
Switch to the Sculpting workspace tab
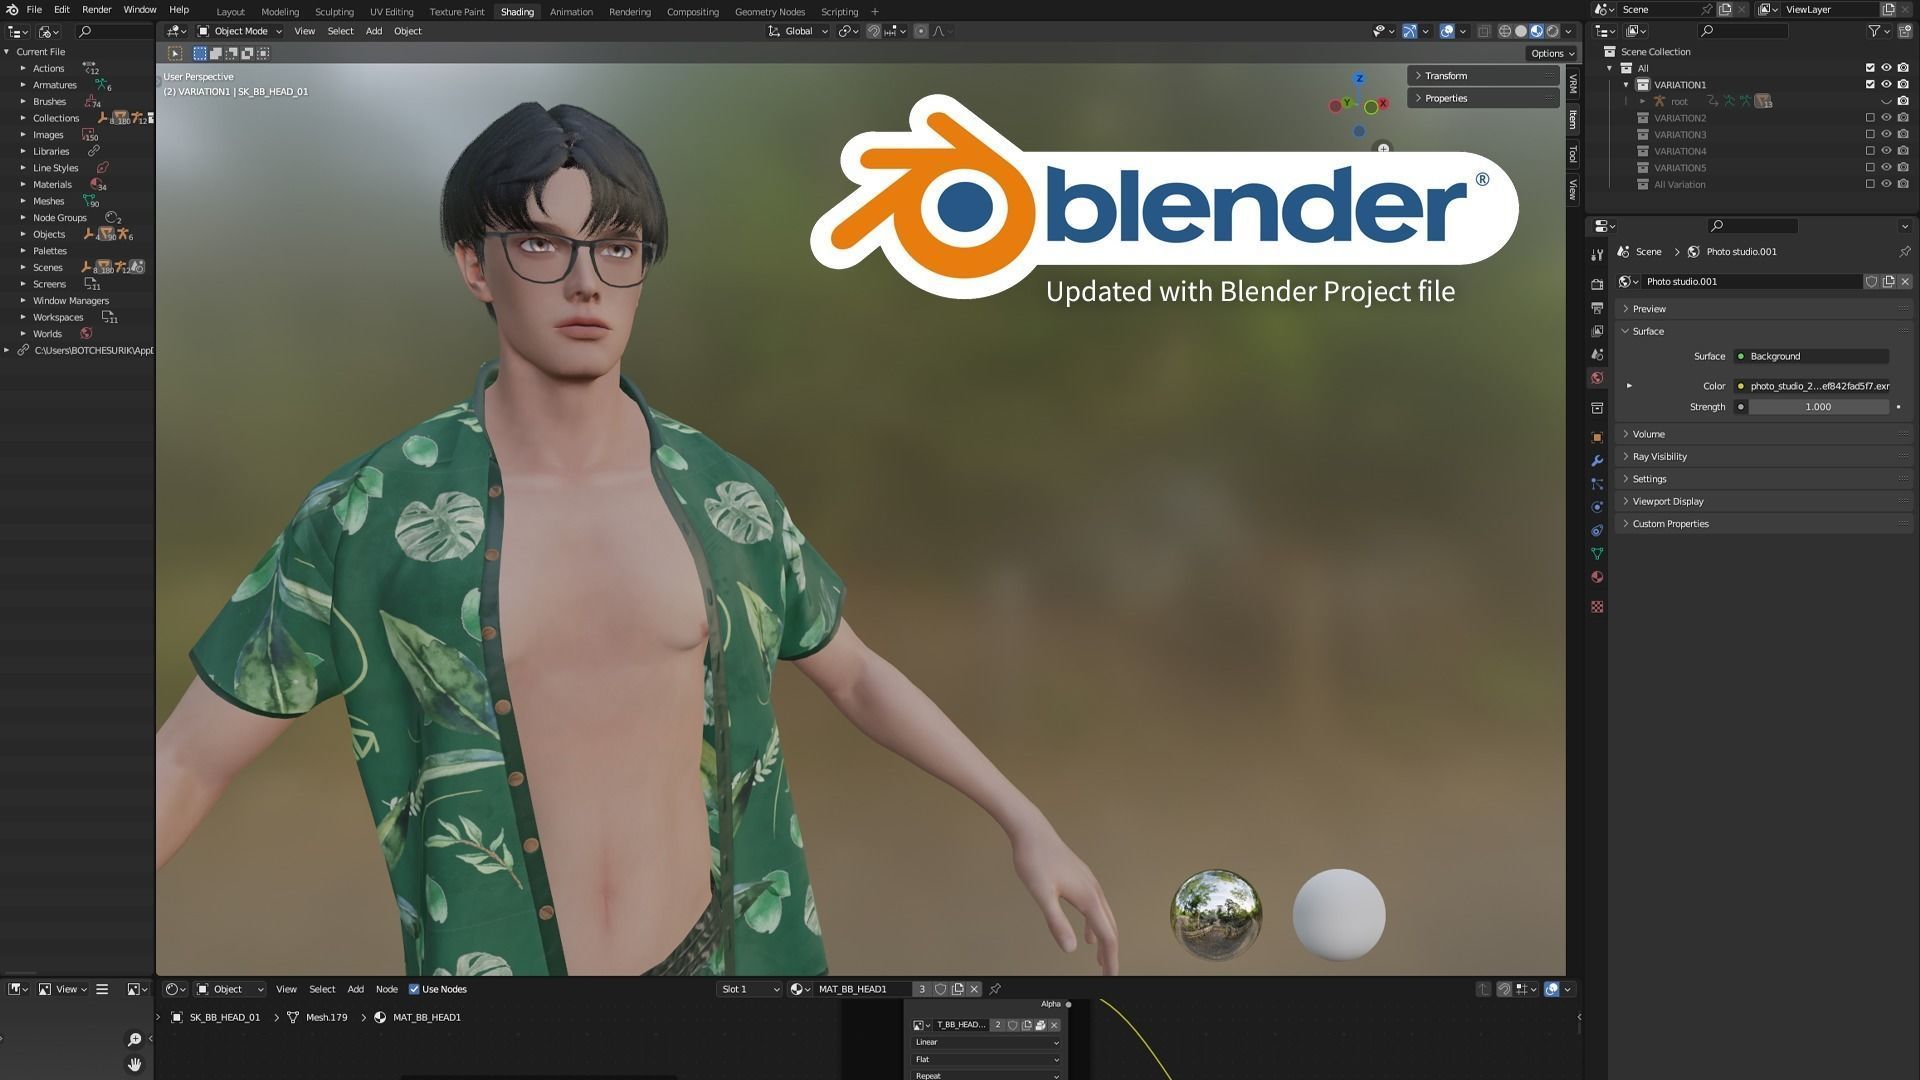tap(334, 12)
